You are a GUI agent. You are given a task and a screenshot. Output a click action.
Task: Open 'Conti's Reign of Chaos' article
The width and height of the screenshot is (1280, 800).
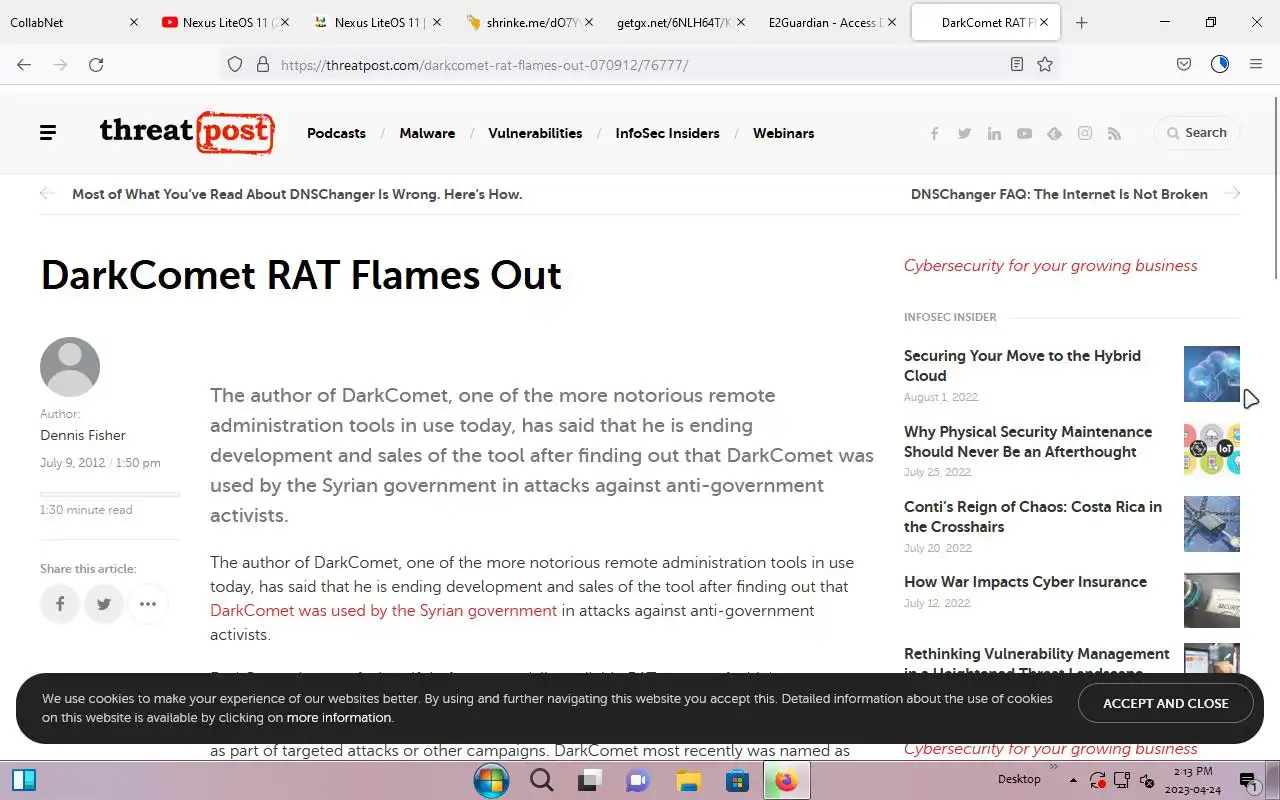point(1033,517)
